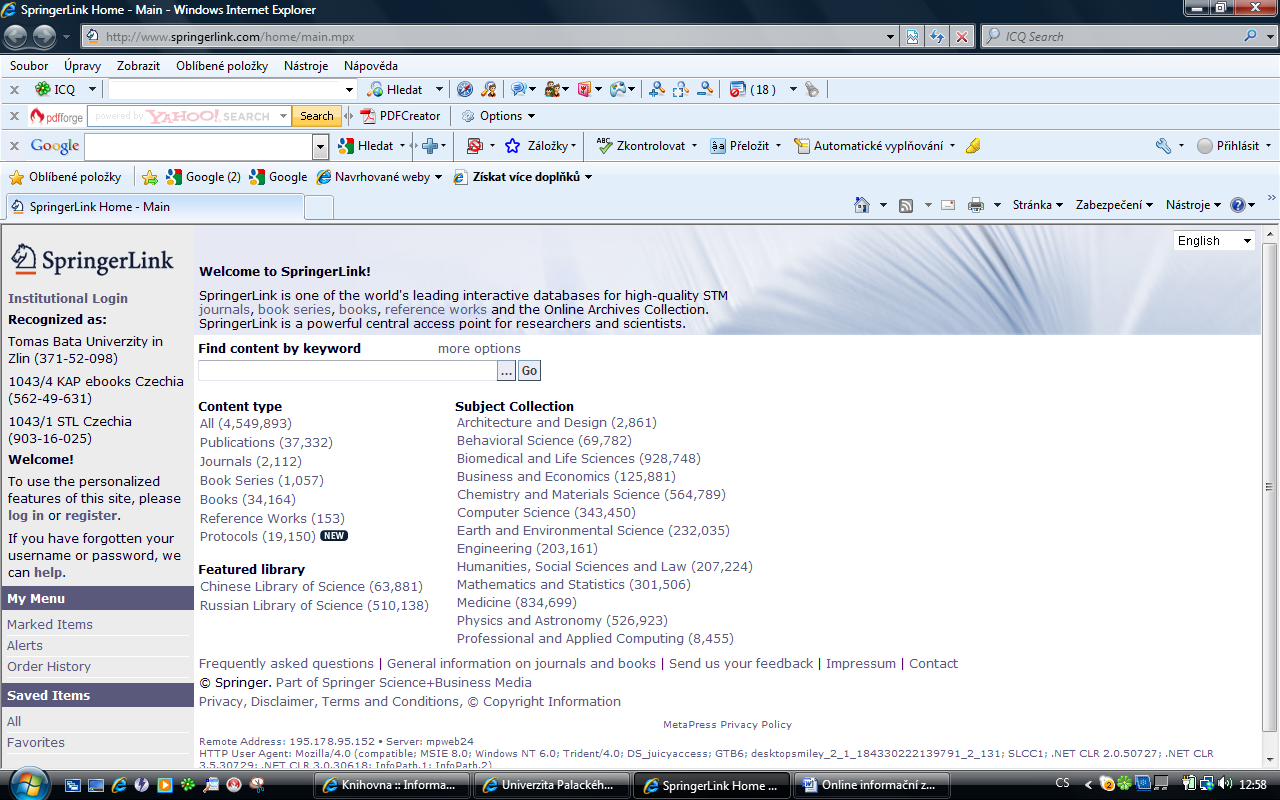Open the Úpravy menu
Viewport: 1280px width, 800px height.
82,66
